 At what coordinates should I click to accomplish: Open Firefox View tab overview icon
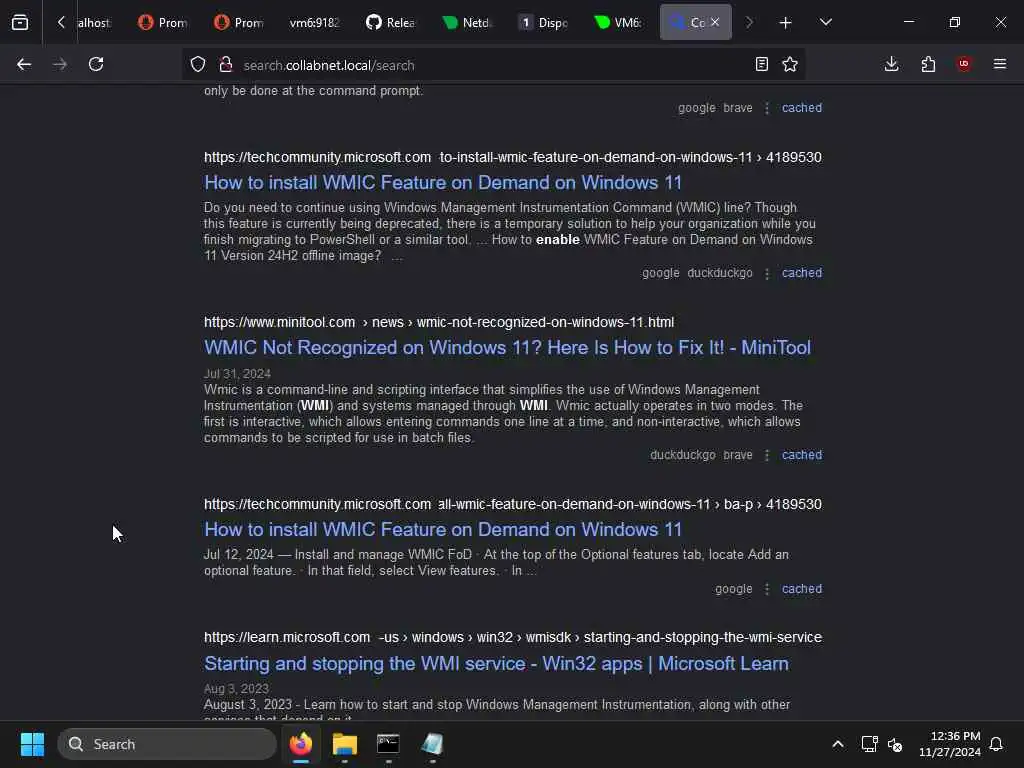[20, 23]
